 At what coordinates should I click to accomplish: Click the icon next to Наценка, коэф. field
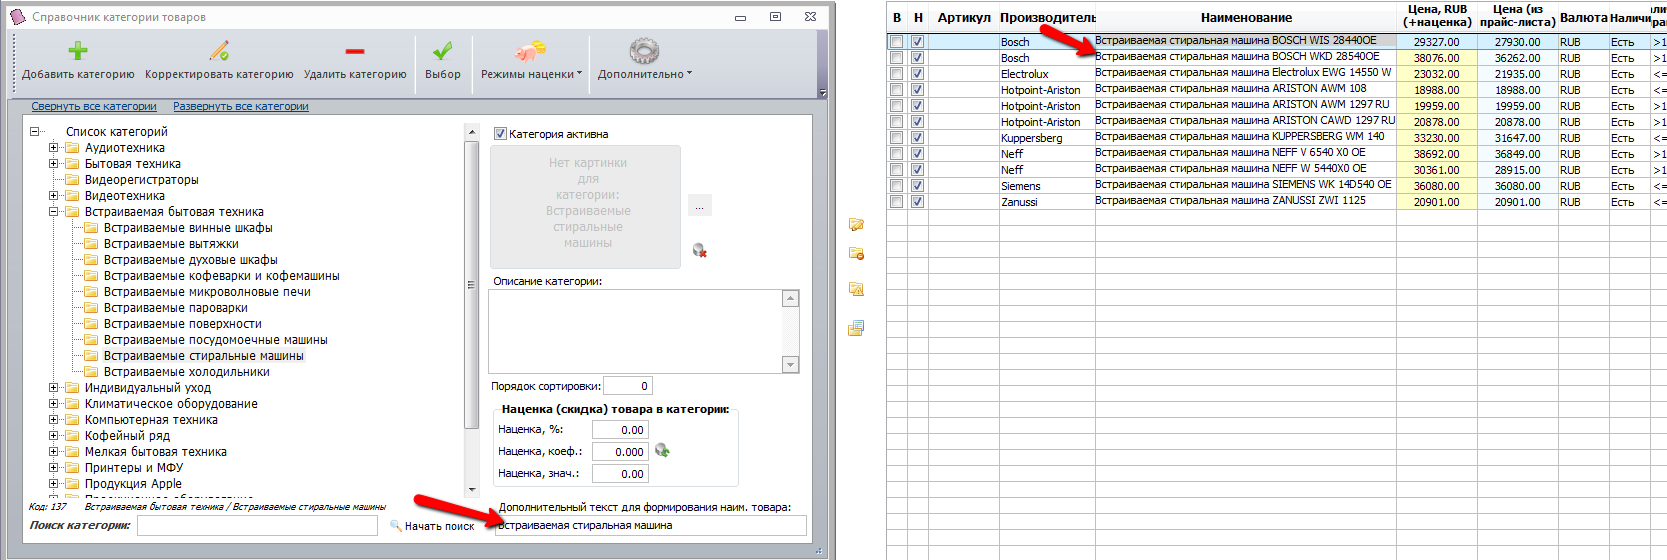662,451
